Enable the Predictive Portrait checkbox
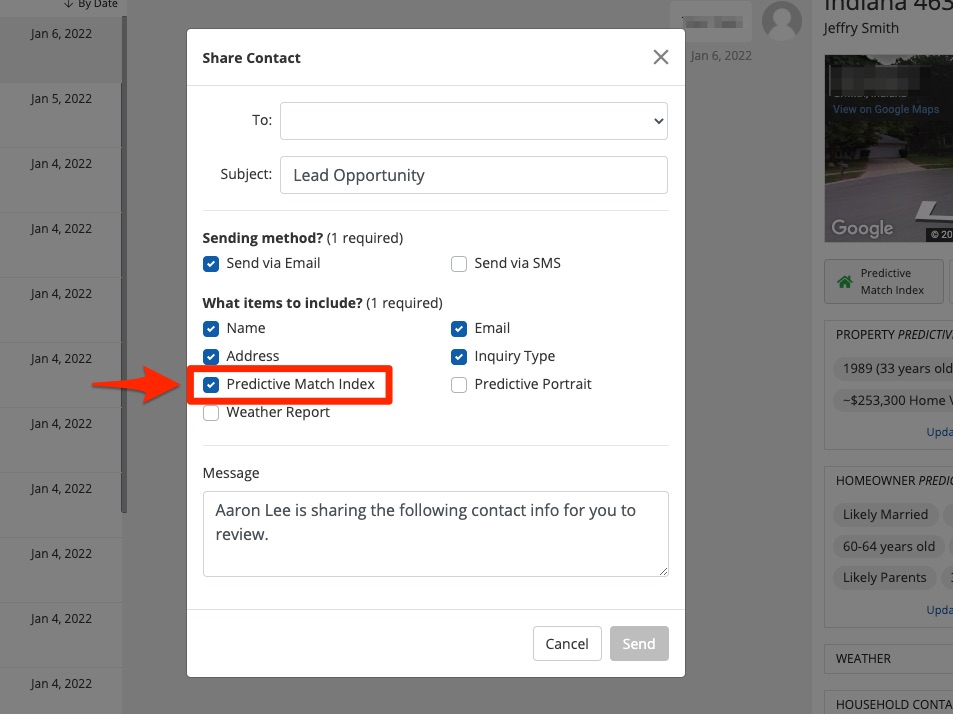The width and height of the screenshot is (953, 714). tap(459, 384)
